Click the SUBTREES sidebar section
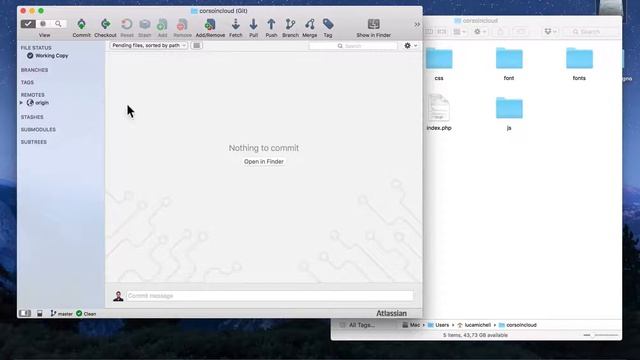 click(x=33, y=142)
